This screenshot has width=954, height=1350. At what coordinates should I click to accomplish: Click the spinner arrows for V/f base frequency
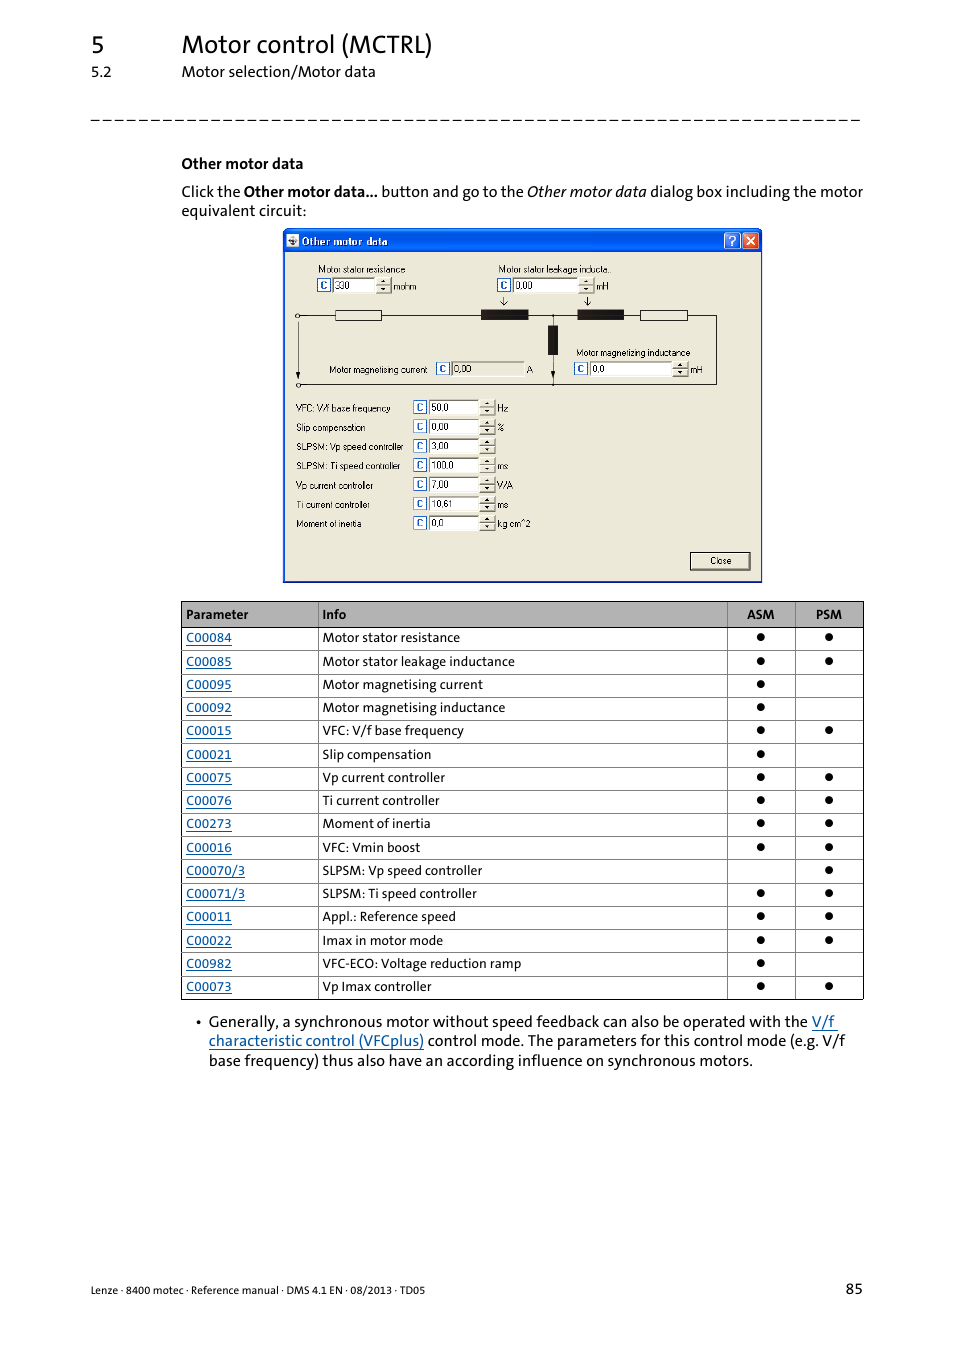point(488,408)
